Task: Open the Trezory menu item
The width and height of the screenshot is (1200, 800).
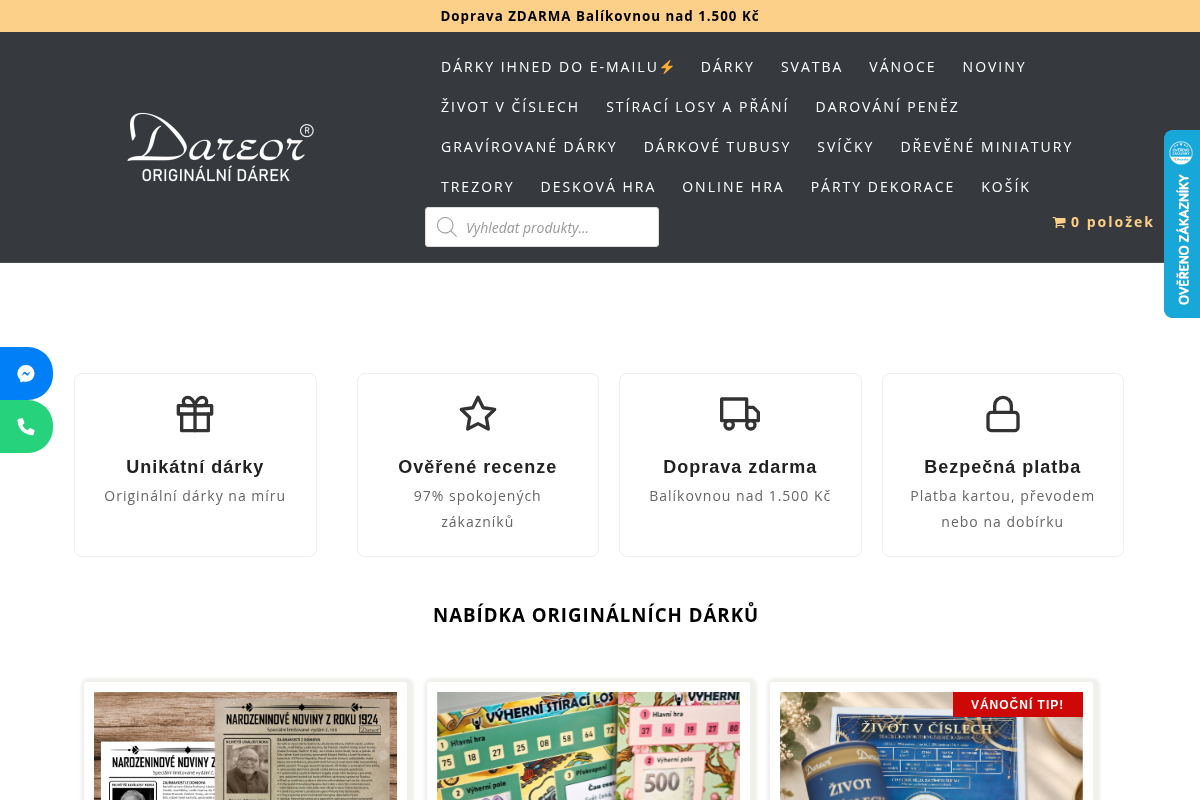Action: 478,187
